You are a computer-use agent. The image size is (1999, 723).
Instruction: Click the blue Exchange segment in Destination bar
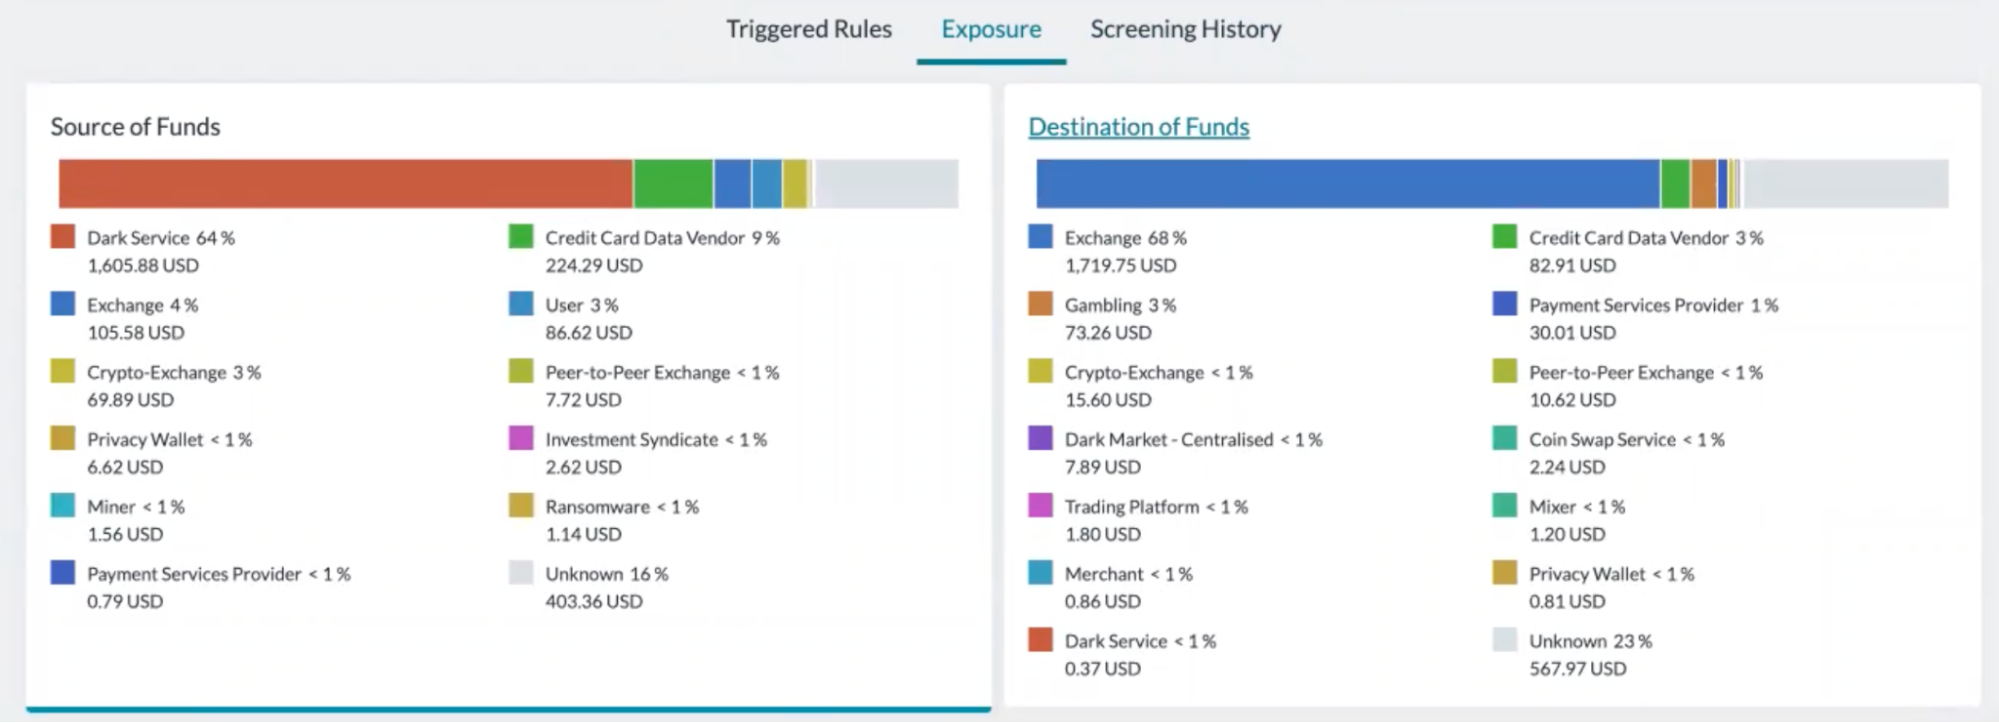click(1347, 184)
